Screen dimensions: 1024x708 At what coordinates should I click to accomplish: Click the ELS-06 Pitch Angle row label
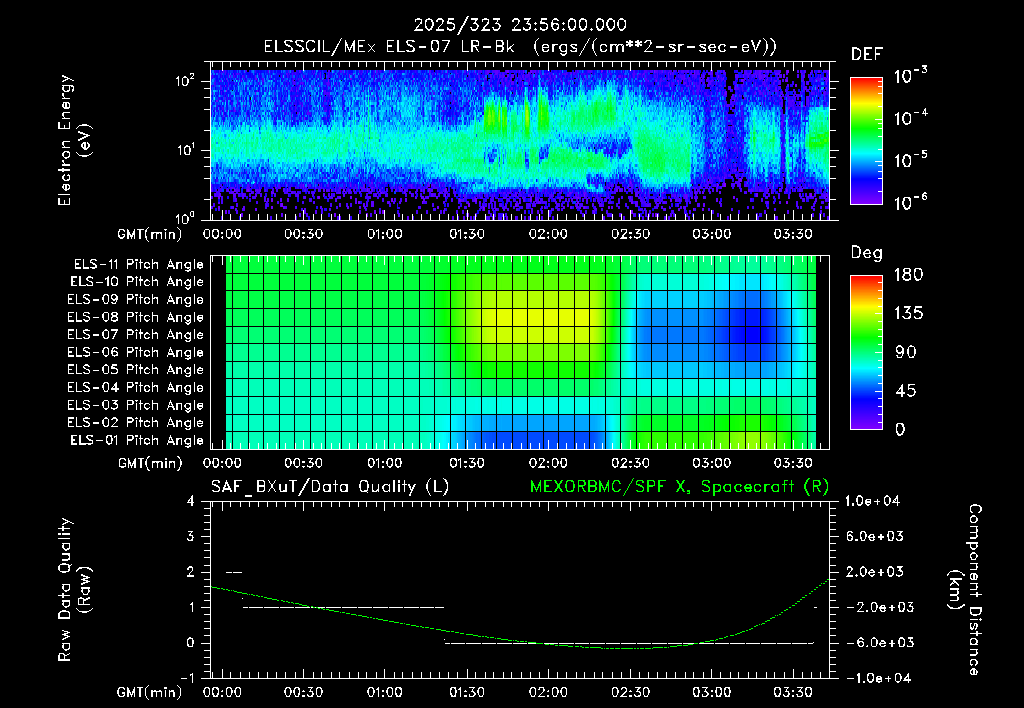pyautogui.click(x=135, y=353)
